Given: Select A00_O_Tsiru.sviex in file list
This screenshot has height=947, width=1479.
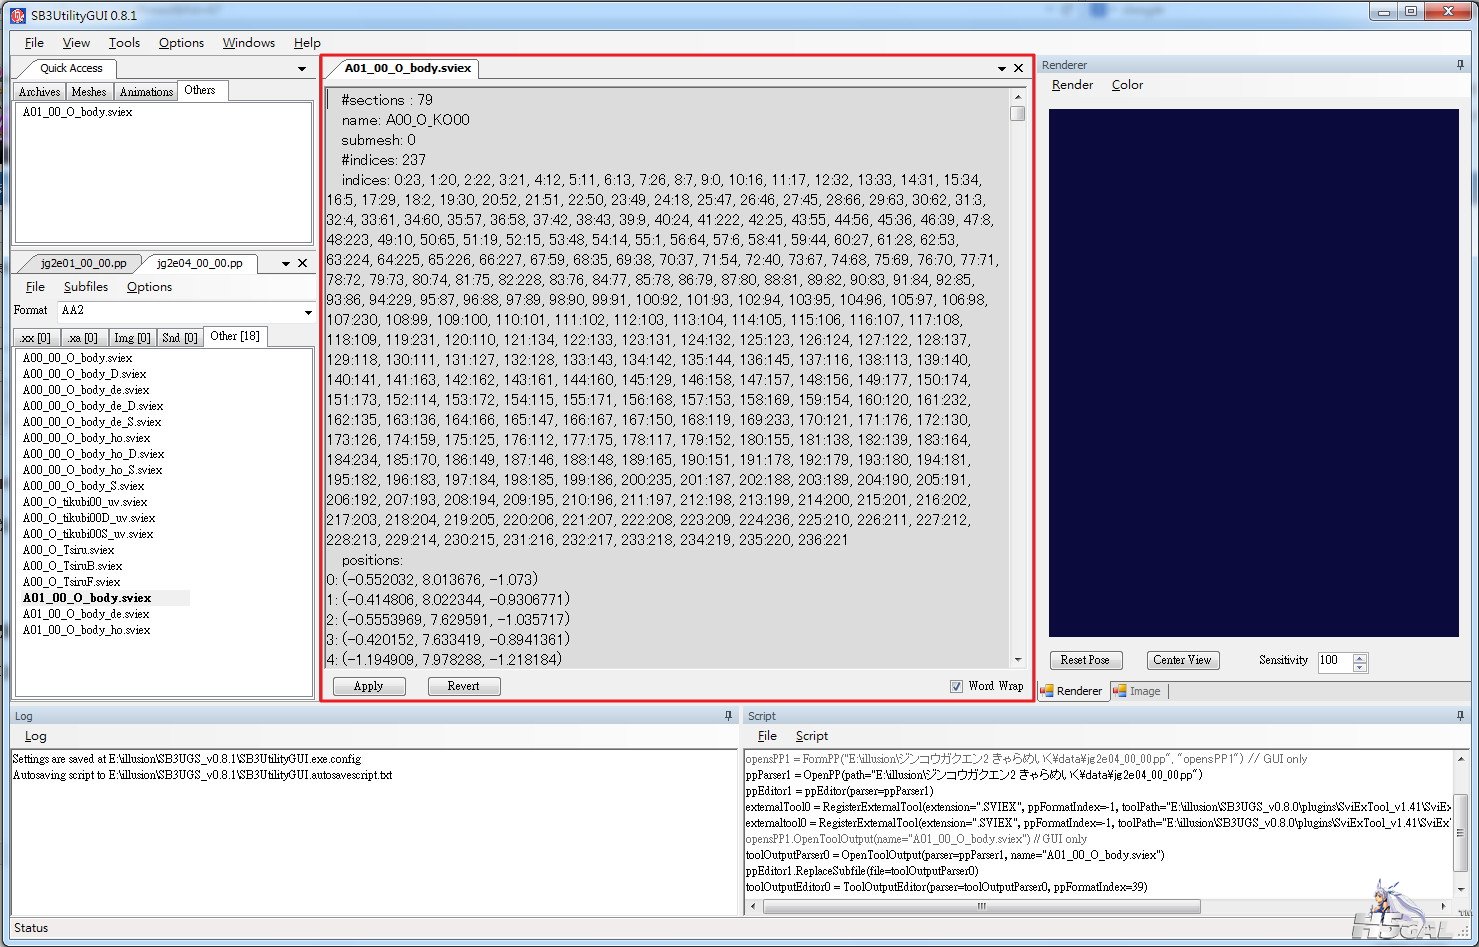Looking at the screenshot, I should point(69,550).
